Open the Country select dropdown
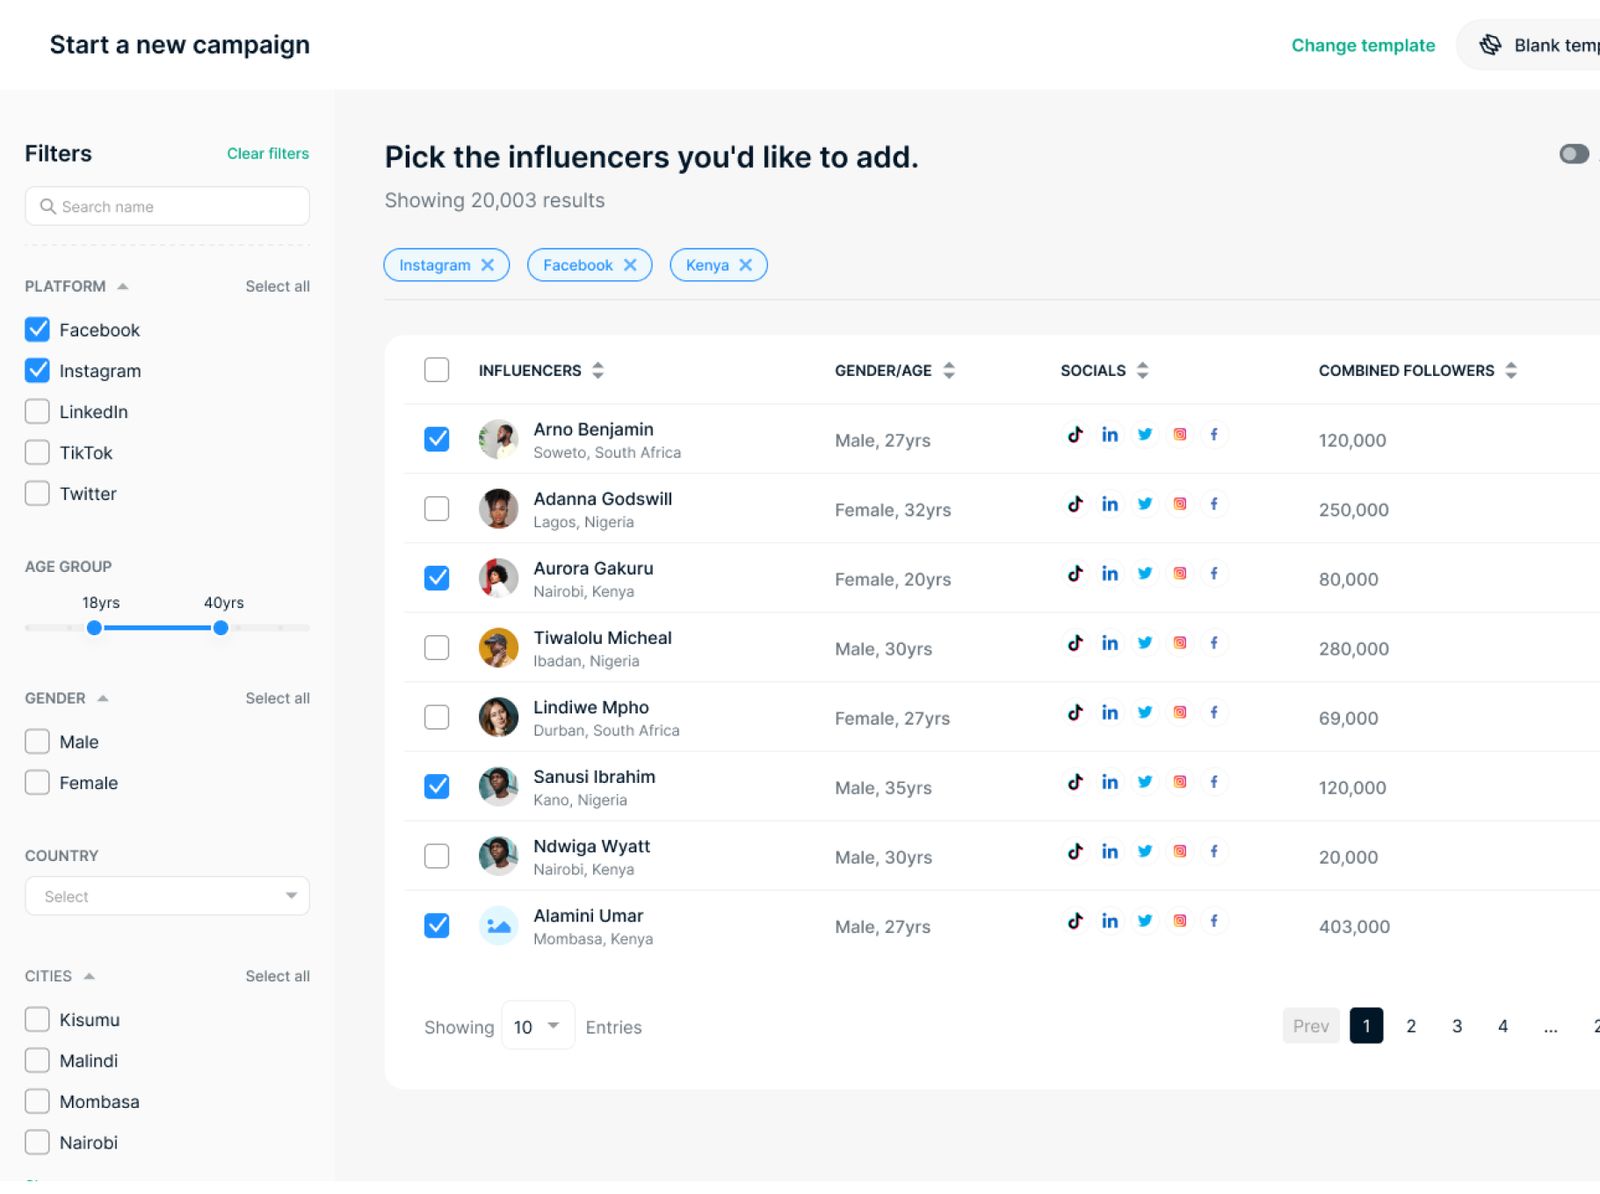Viewport: 1600px width, 1194px height. [x=167, y=896]
